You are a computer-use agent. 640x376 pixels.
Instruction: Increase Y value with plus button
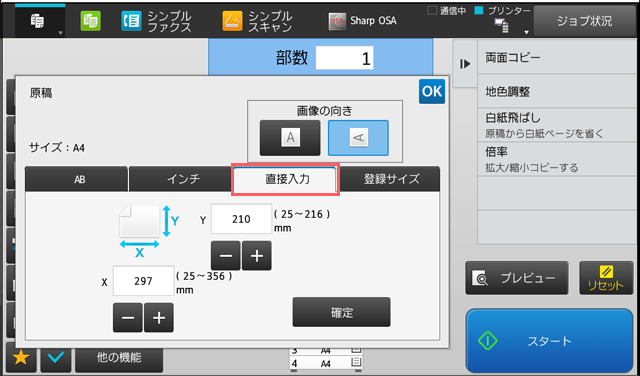coord(257,256)
